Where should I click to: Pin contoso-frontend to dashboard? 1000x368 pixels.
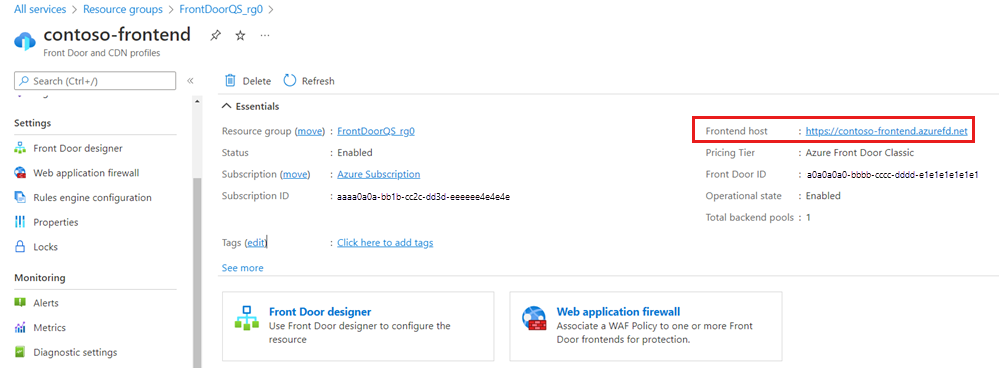[216, 36]
